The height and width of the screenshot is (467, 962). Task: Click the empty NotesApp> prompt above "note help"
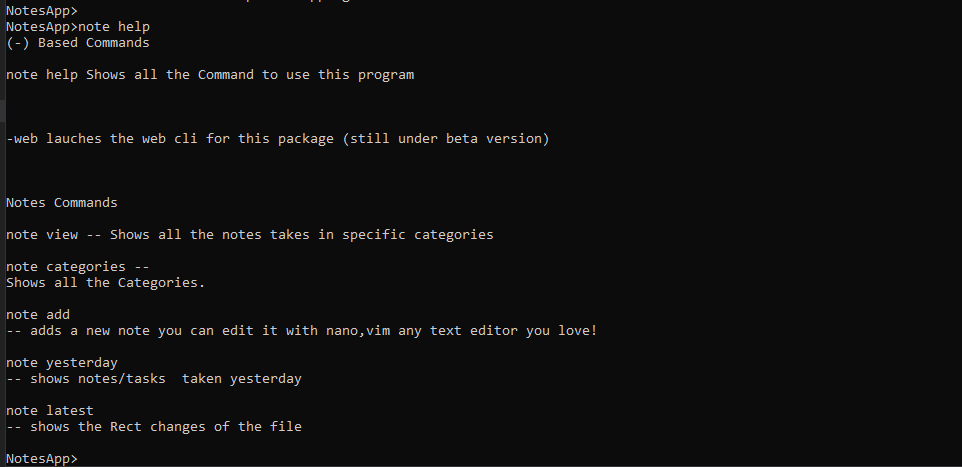pyautogui.click(x=40, y=11)
